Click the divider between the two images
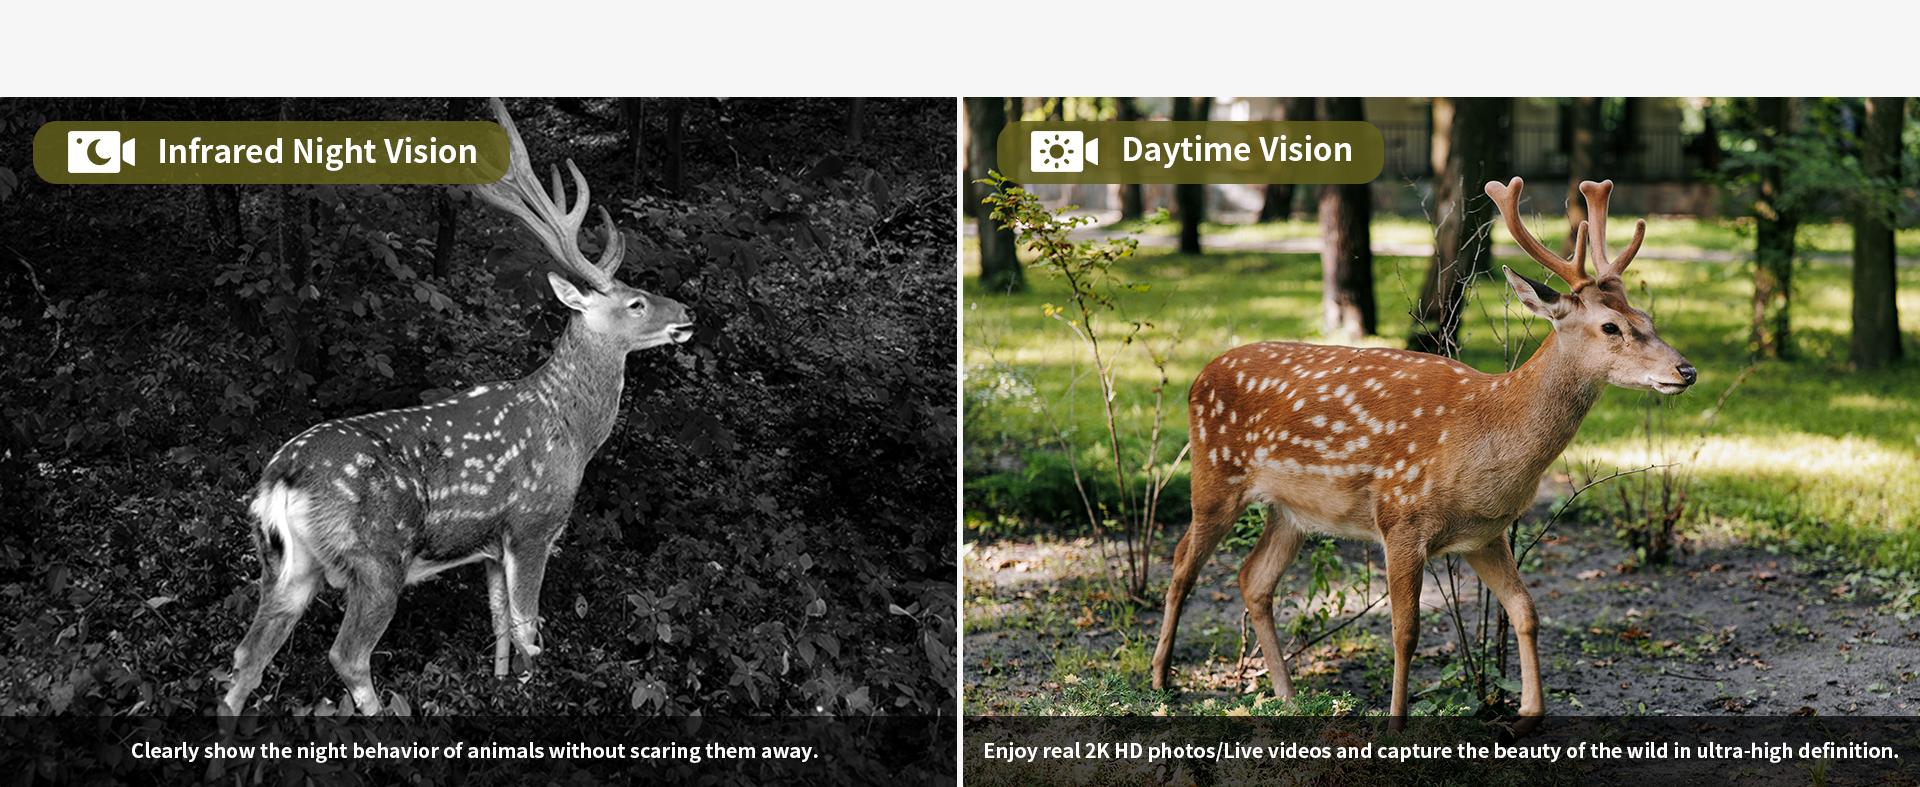 [960, 442]
